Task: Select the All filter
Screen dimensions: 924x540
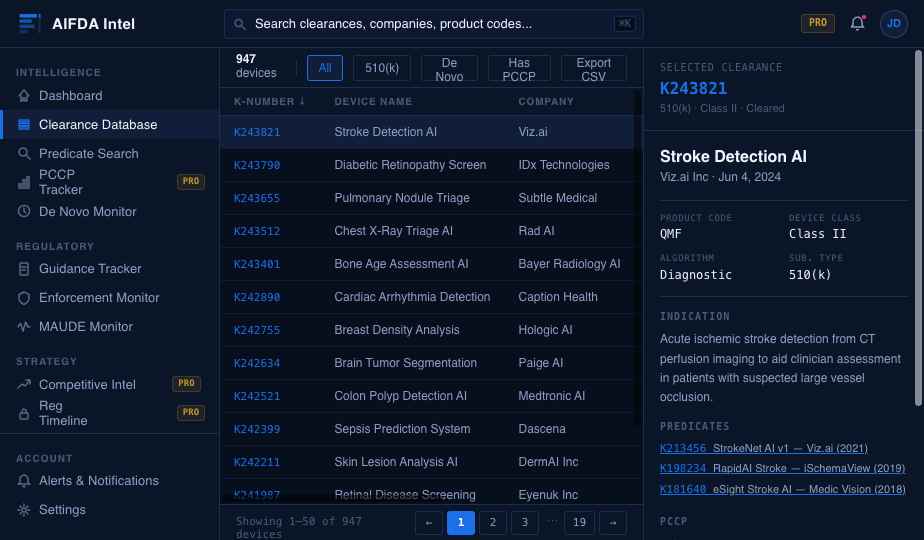Action: click(x=325, y=68)
